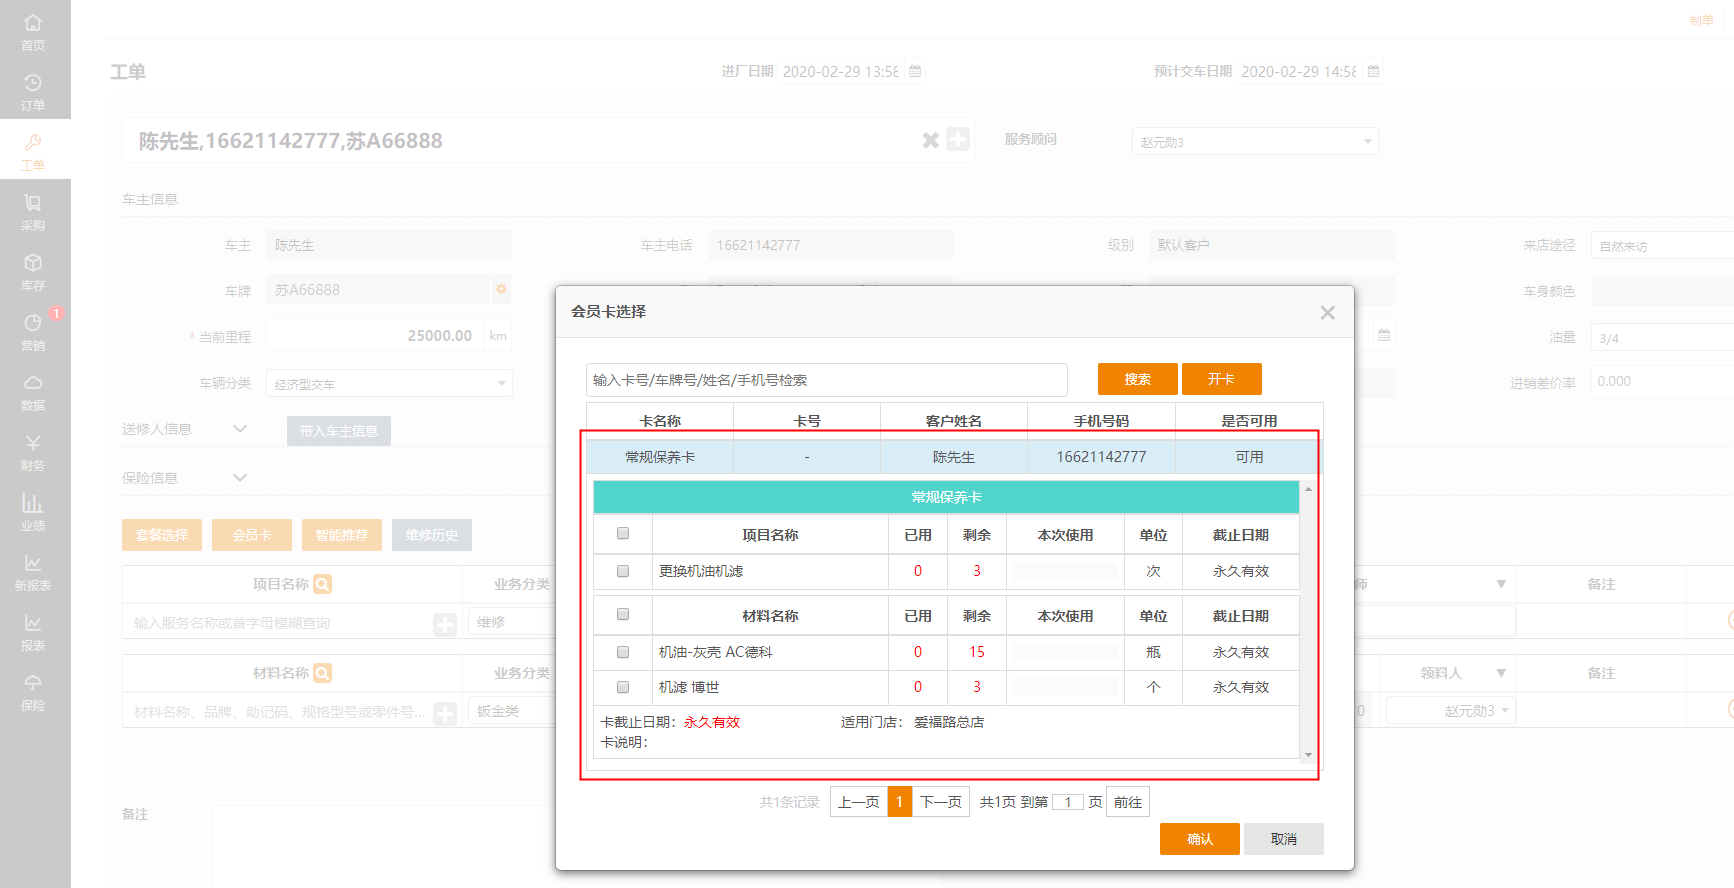Click the page number input box
The width and height of the screenshot is (1734, 888).
click(x=1068, y=802)
